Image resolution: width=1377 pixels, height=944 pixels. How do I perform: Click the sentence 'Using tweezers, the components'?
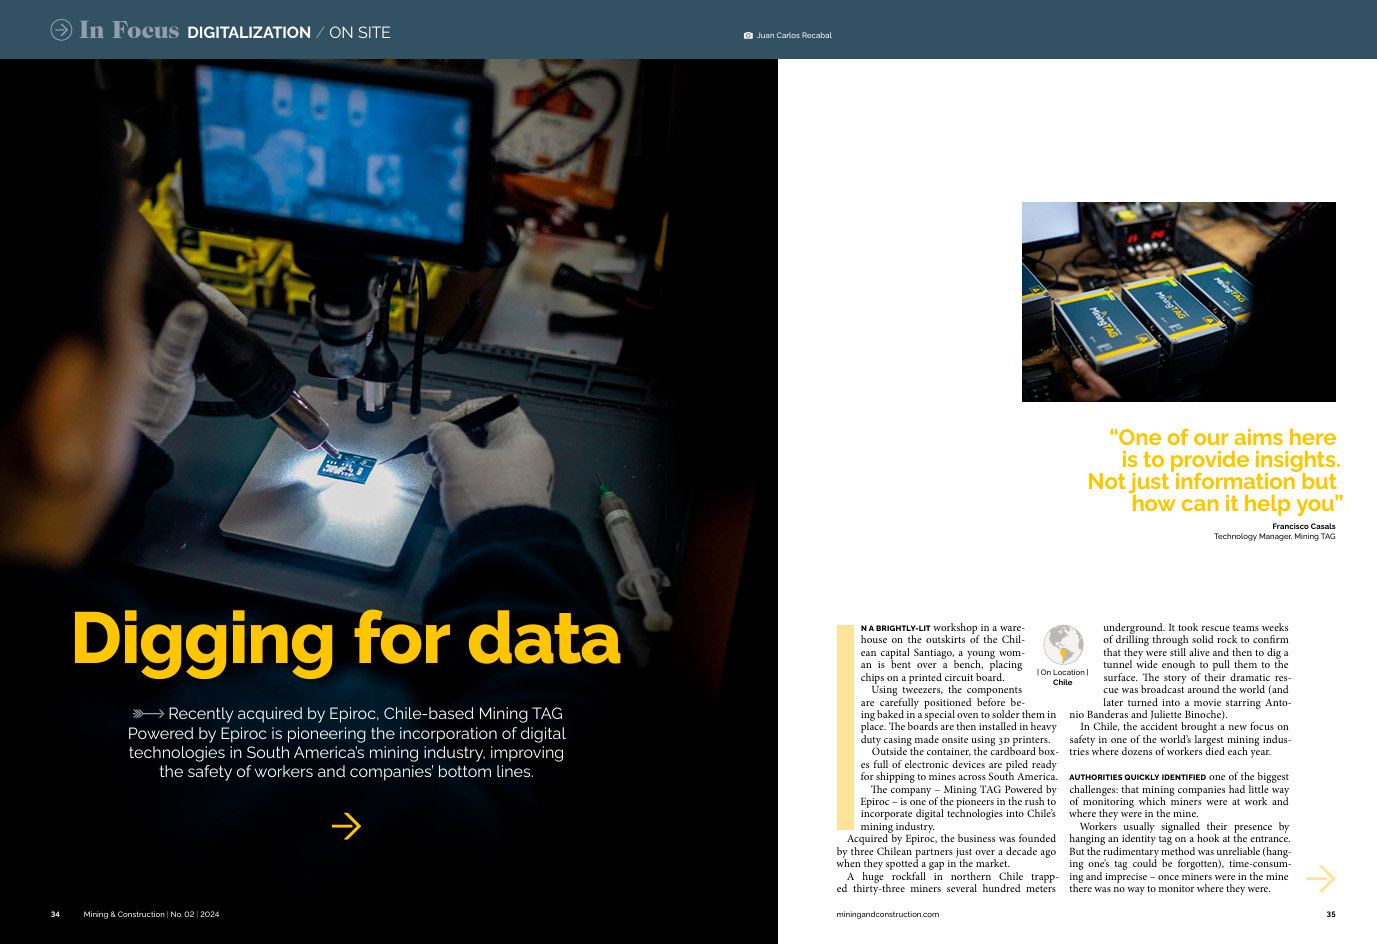pos(947,690)
